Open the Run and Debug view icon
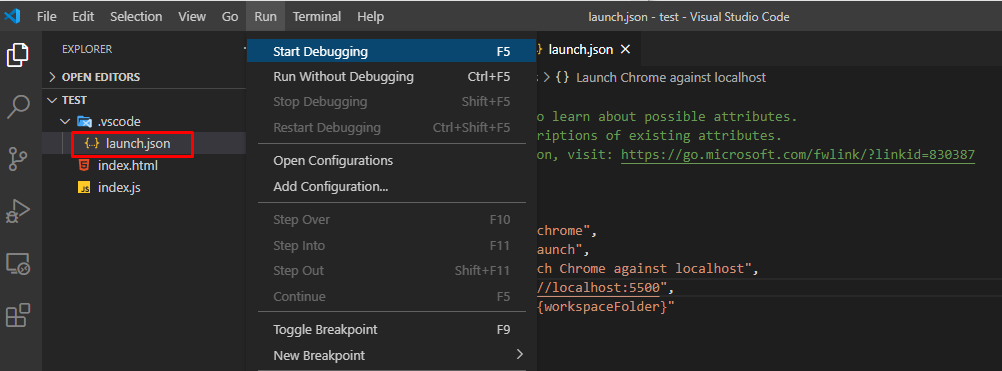 pyautogui.click(x=18, y=211)
